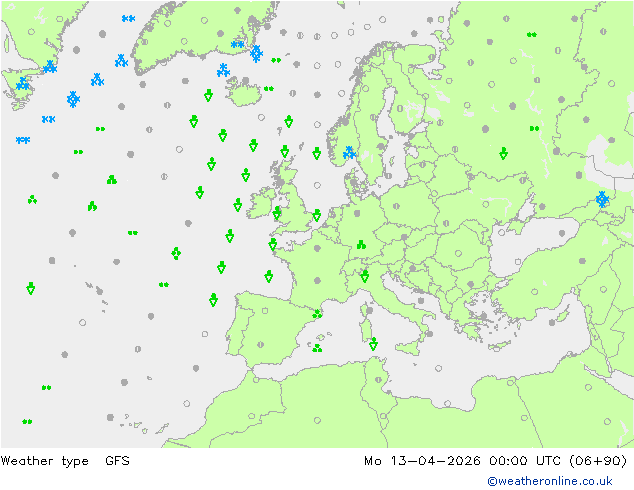
Task: Click the snow symbol over southern Norway
Action: (349, 153)
